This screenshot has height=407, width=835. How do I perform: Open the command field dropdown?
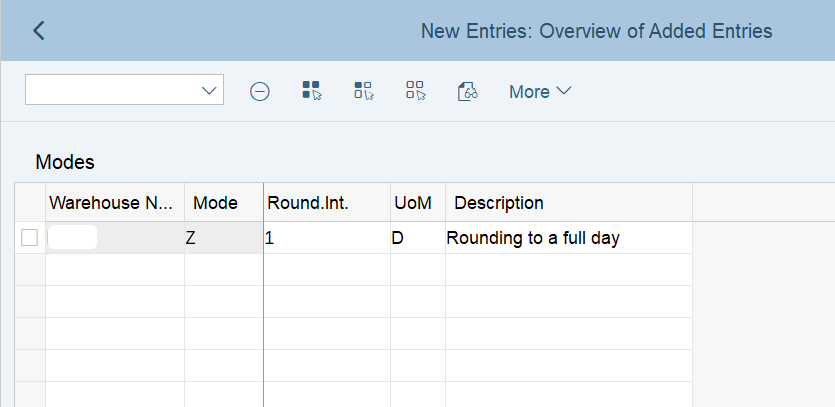209,90
